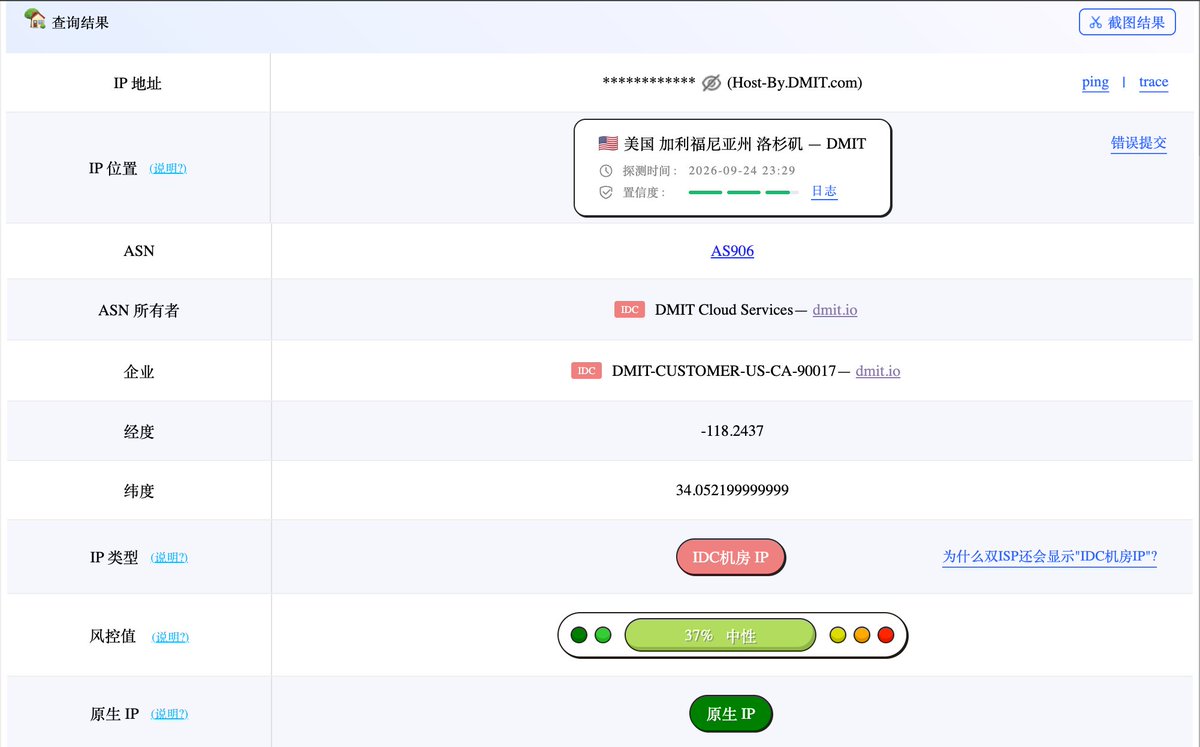Image resolution: width=1200 pixels, height=747 pixels.
Task: Click the yellow risk indicator dot
Action: tap(838, 635)
